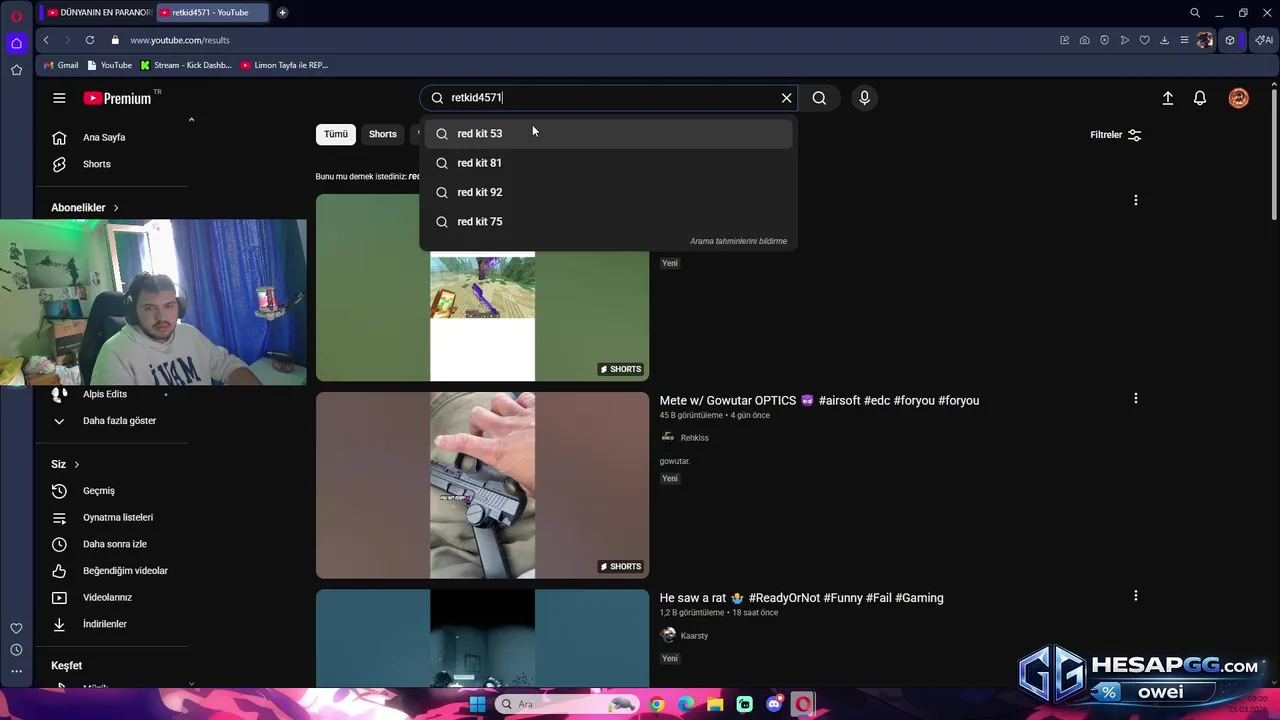Open more options for the first result
The image size is (1280, 720).
coord(1135,200)
